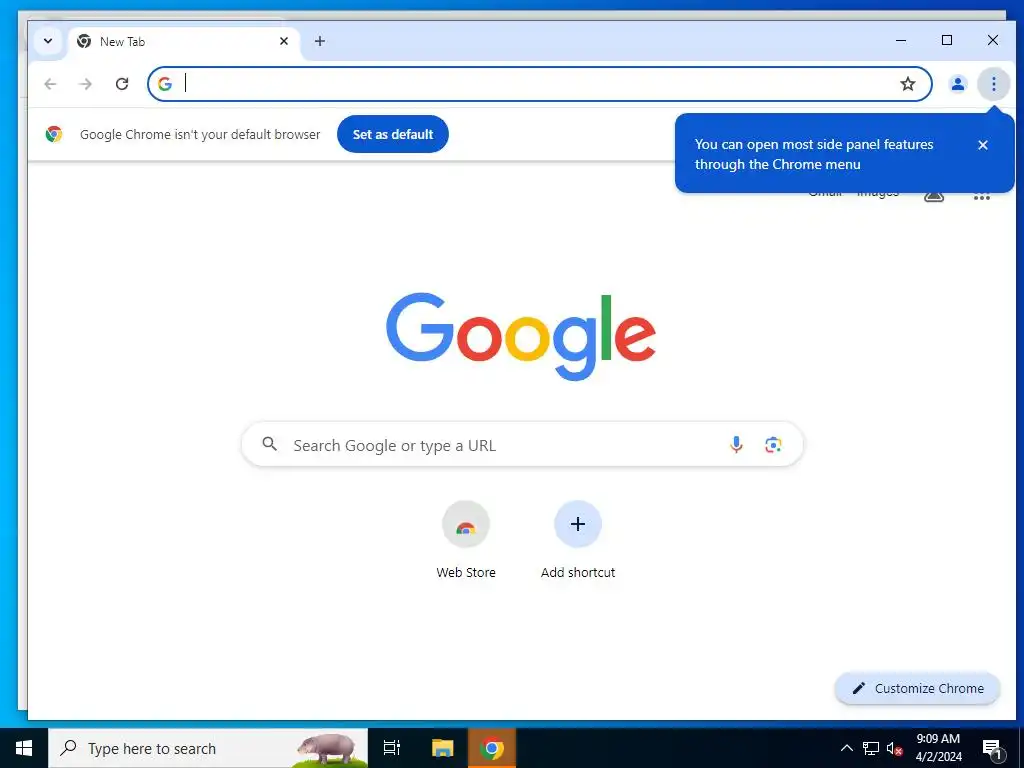Click the Chrome logo in default browser bar

point(54,135)
